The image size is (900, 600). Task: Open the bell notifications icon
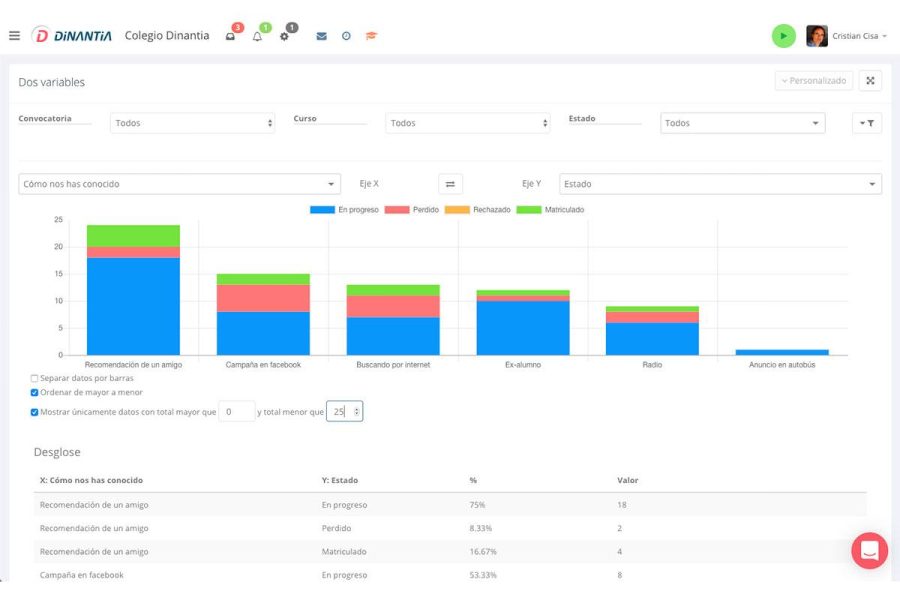click(257, 36)
